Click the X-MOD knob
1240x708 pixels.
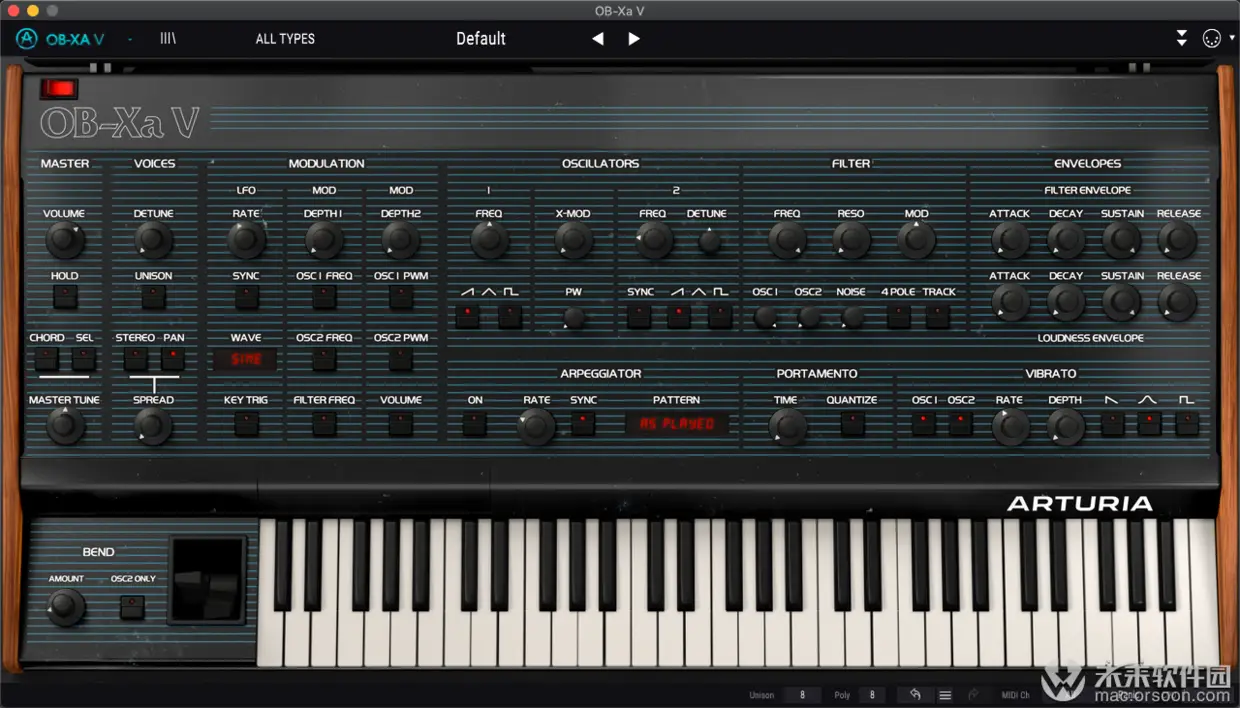click(573, 240)
